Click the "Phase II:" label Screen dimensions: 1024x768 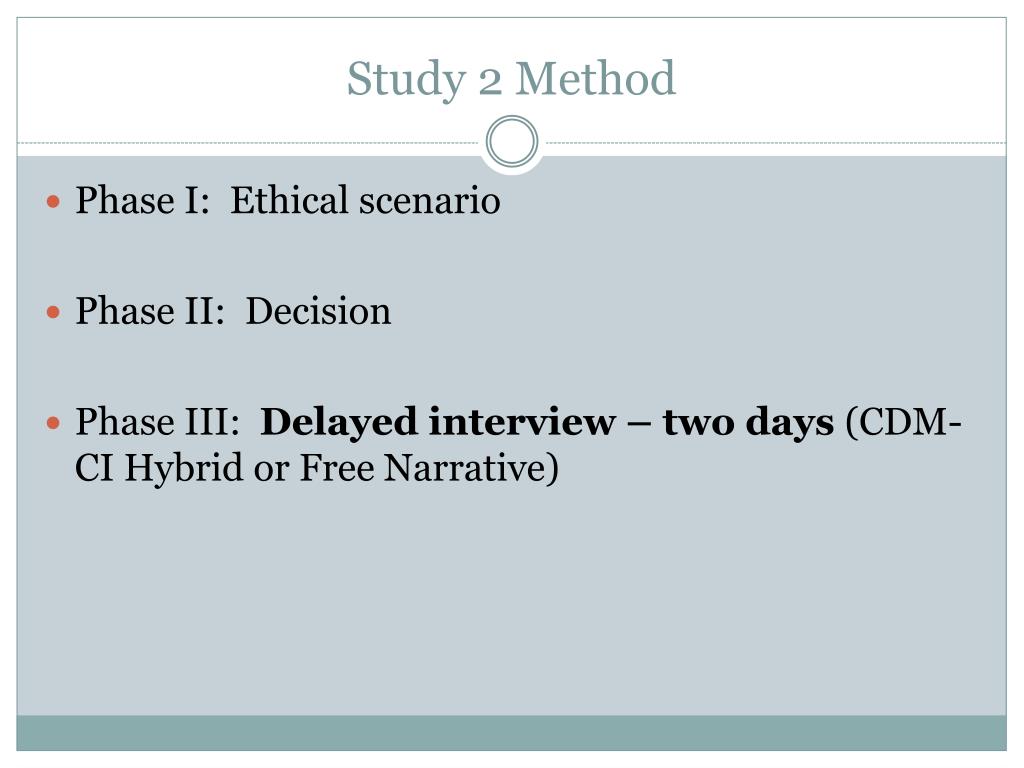150,311
